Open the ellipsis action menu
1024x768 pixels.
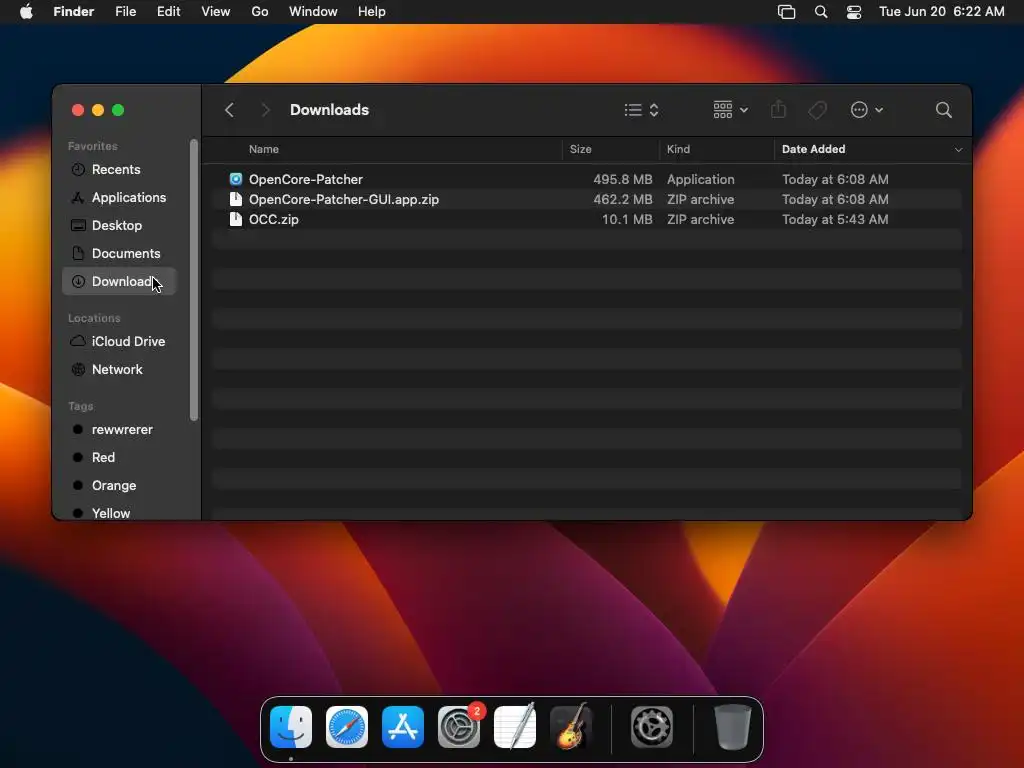click(867, 110)
